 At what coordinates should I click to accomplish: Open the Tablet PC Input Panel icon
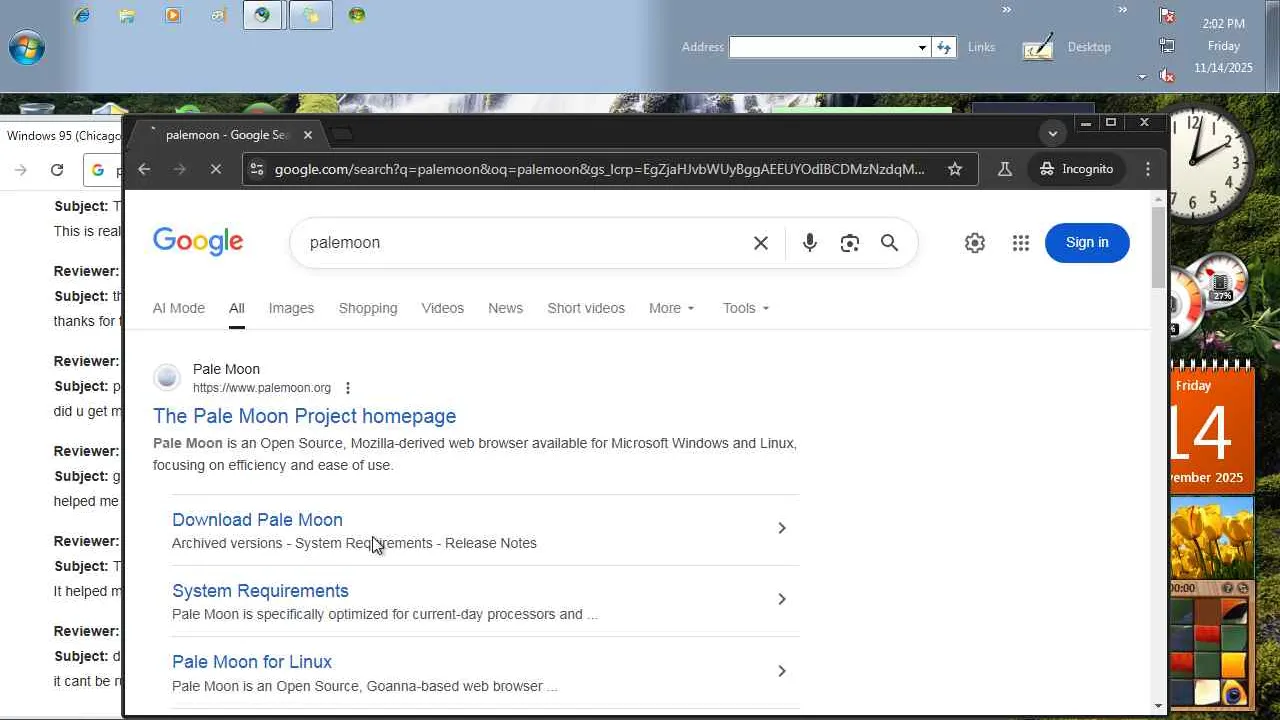(1038, 47)
